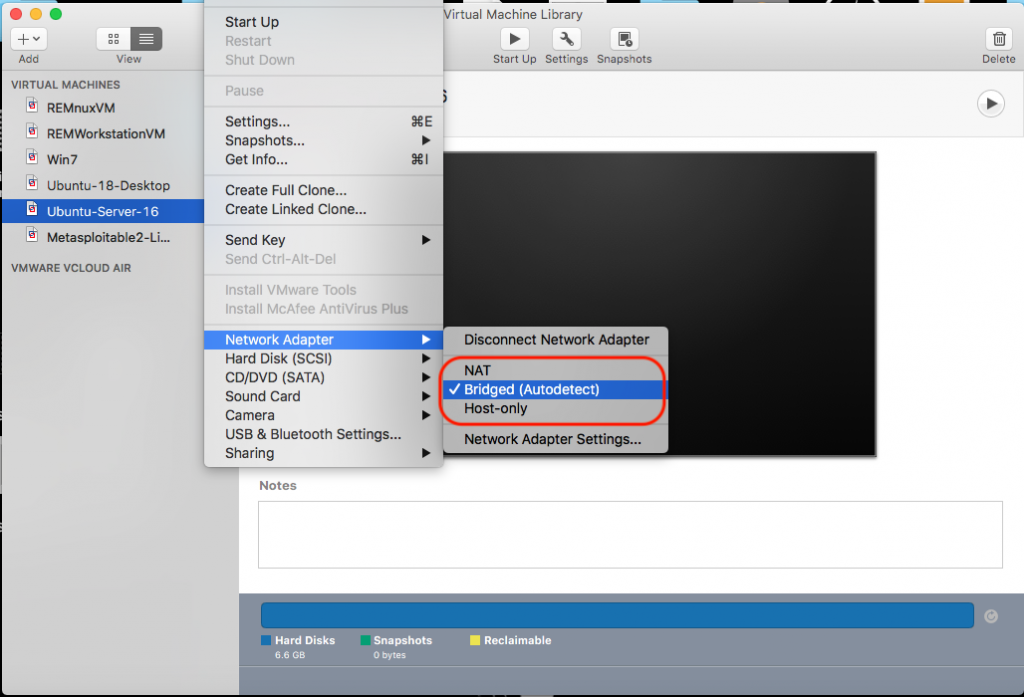The image size is (1024, 697).
Task: Click the 0 bytes snapshots value
Action: (x=390, y=655)
